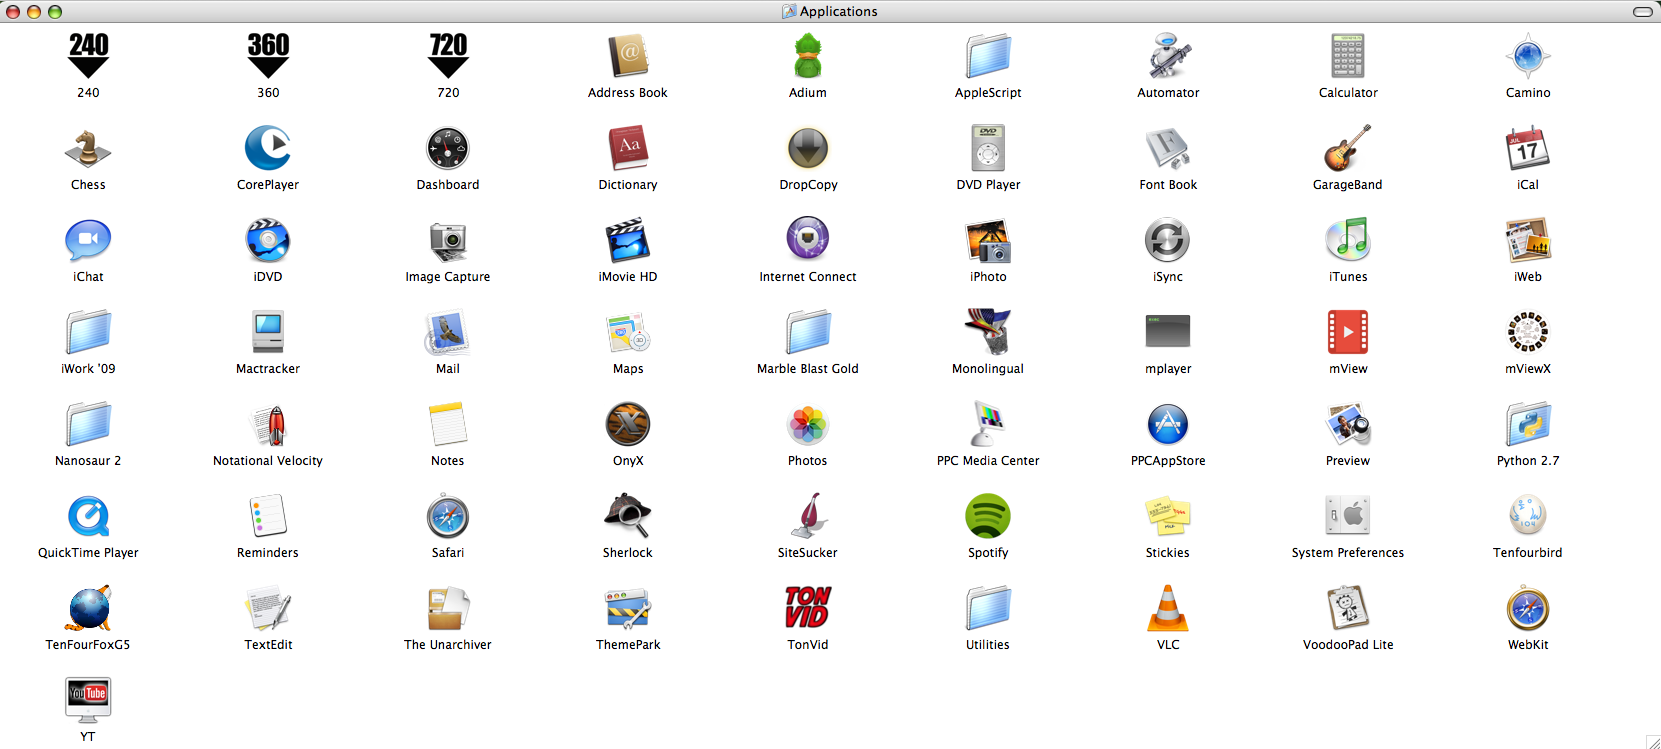Screen dimensions: 1661x749
Task: Select the iPhoto icon
Action: tap(988, 240)
